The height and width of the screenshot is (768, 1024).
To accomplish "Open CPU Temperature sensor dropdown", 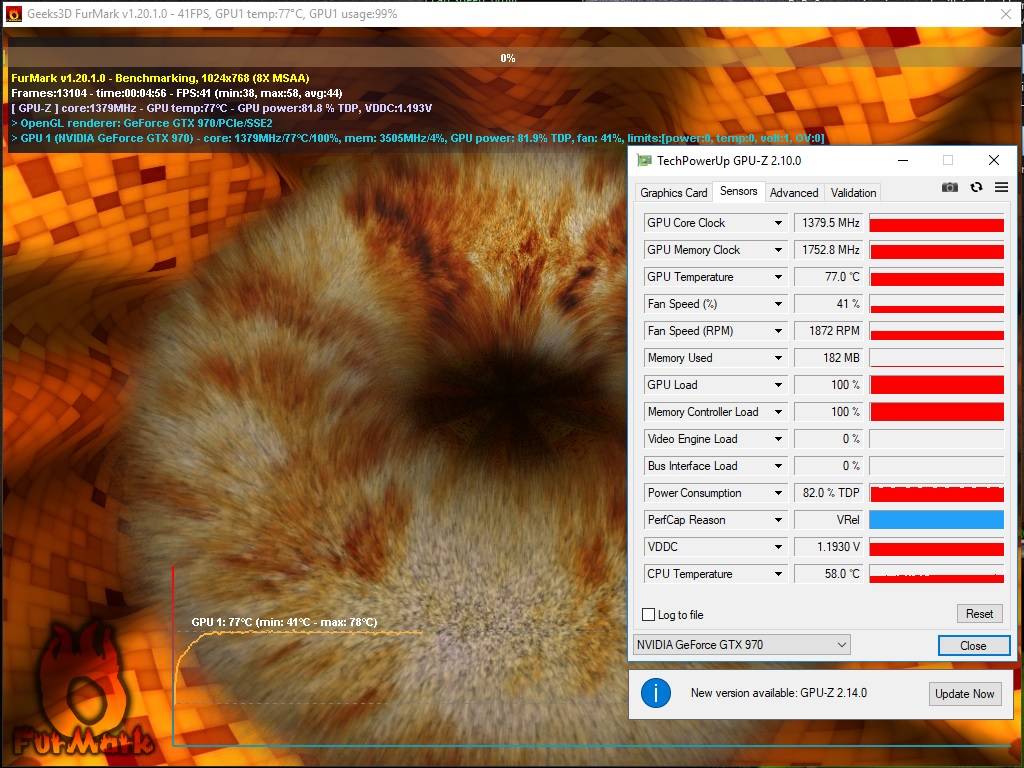I will pos(778,574).
